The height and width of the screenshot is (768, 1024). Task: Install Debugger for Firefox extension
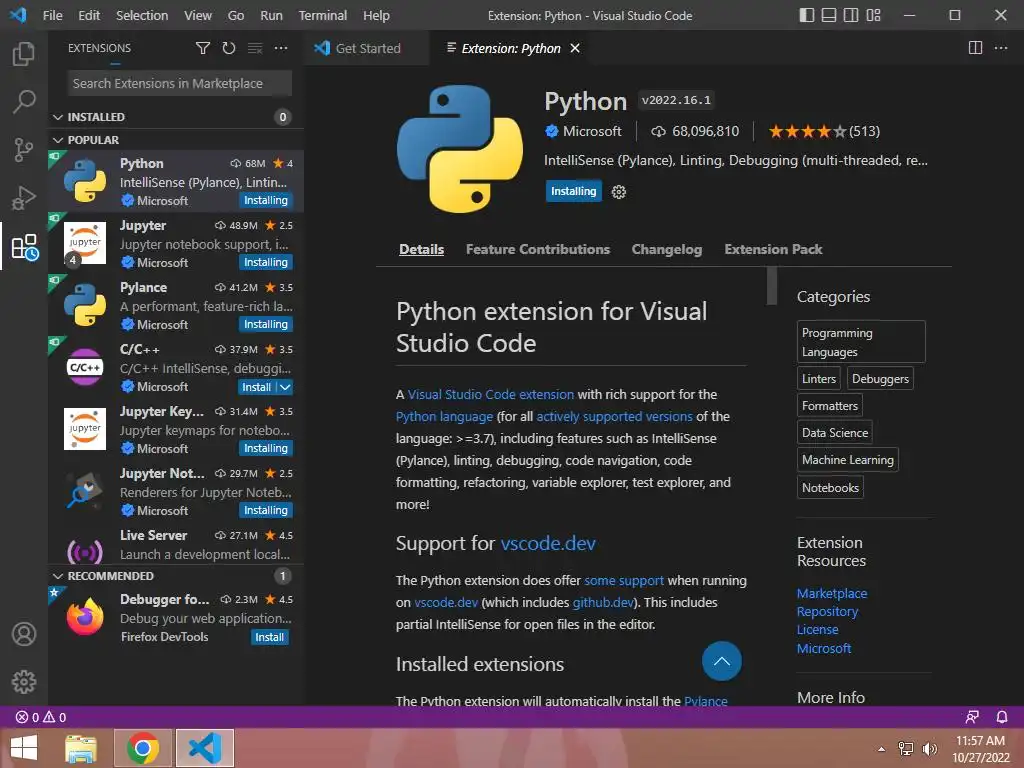270,637
